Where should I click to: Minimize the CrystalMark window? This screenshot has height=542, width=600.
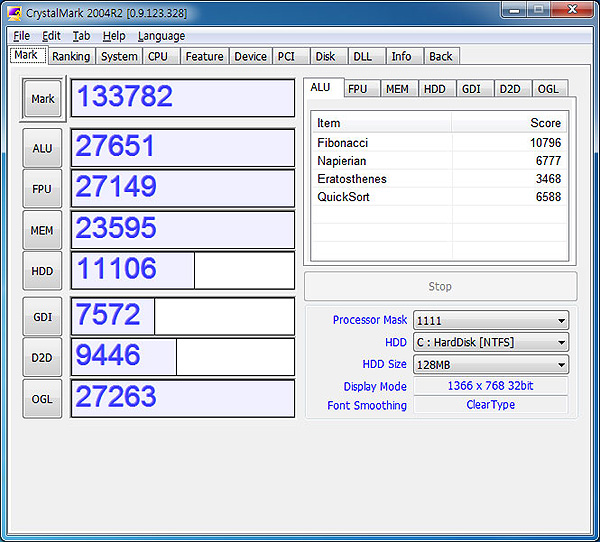point(515,10)
